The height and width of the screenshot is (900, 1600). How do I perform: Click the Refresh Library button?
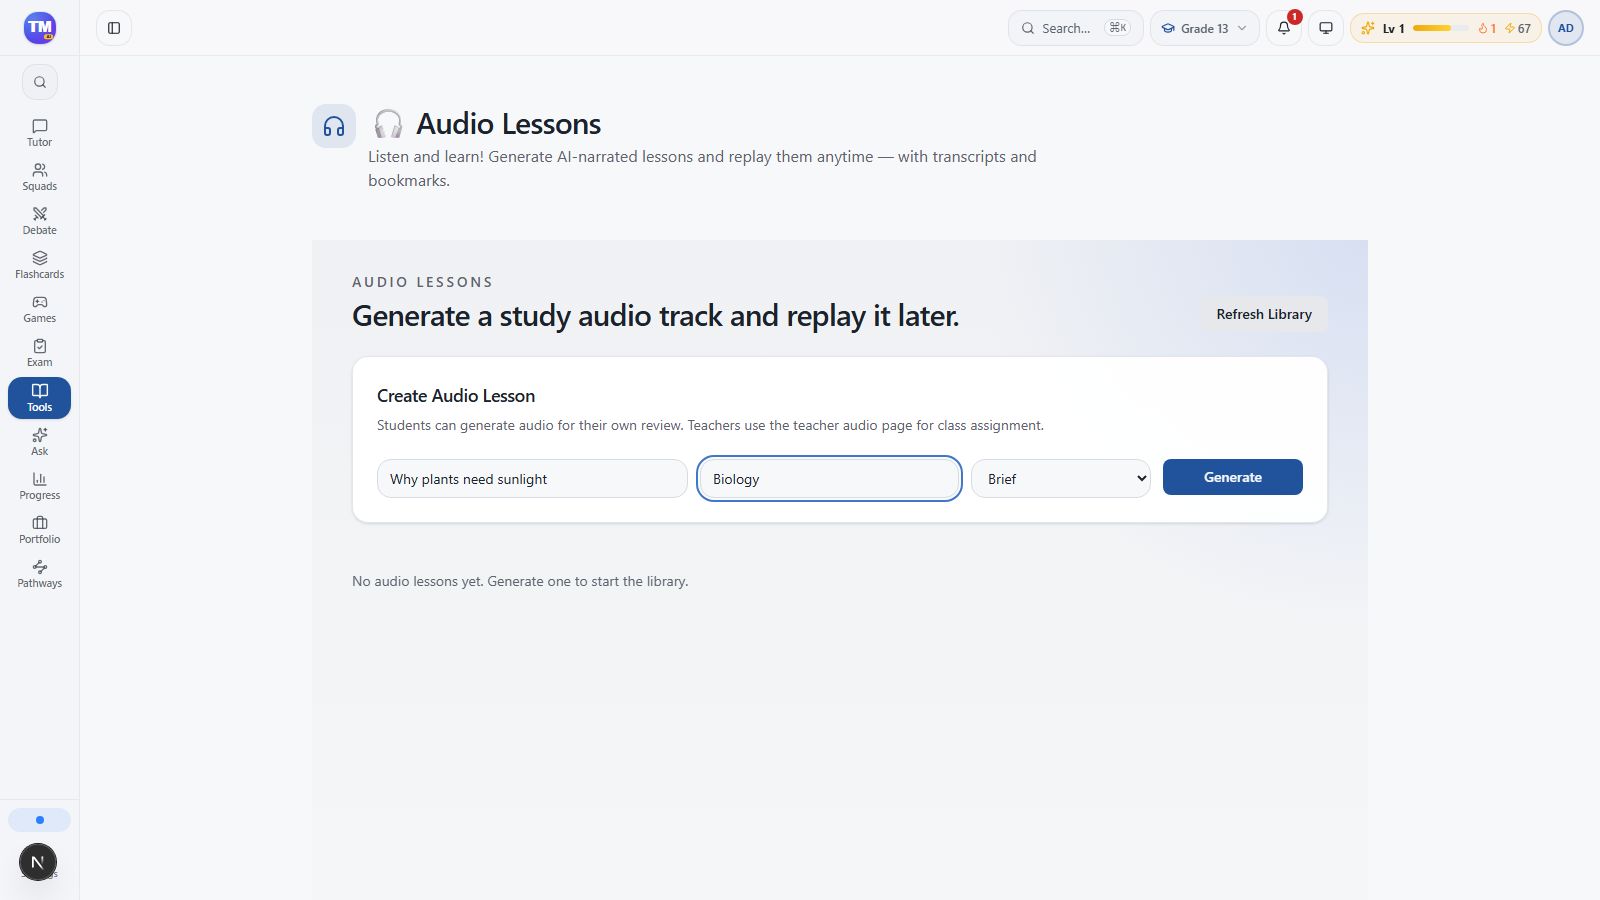click(1264, 314)
